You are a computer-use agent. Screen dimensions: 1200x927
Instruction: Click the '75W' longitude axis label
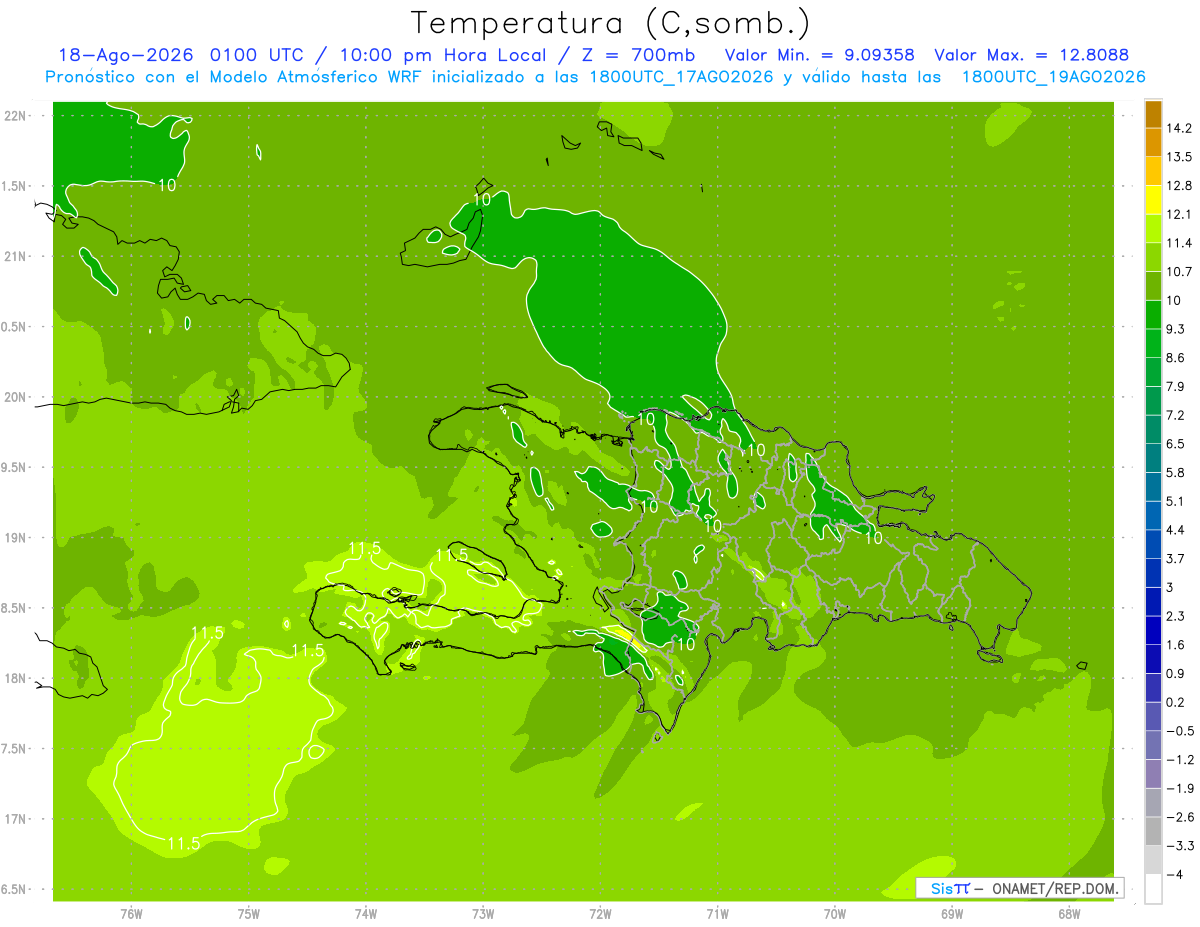249,913
